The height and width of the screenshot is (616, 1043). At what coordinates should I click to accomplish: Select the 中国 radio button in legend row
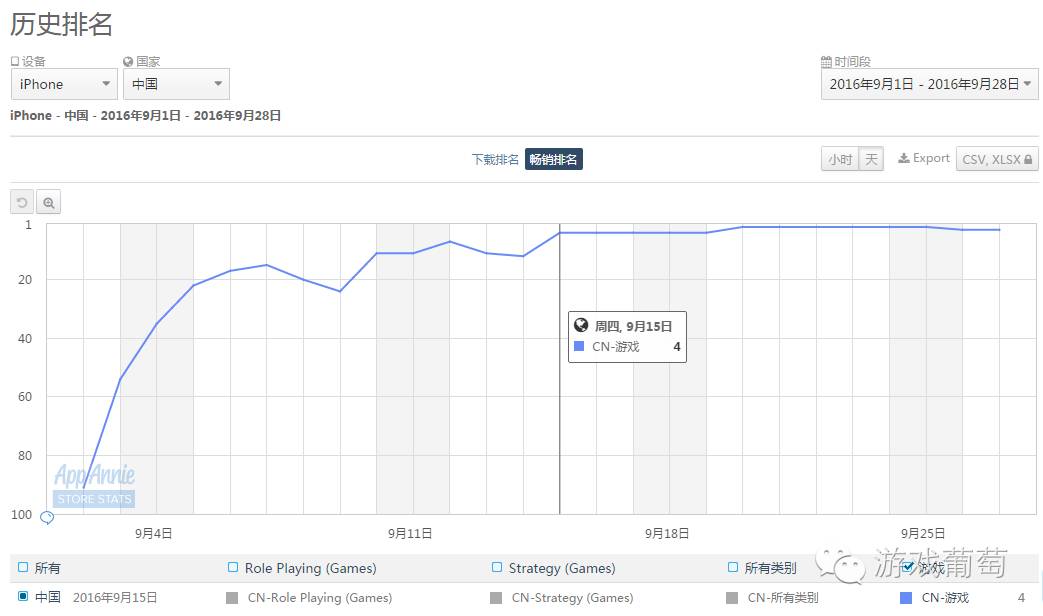point(23,597)
